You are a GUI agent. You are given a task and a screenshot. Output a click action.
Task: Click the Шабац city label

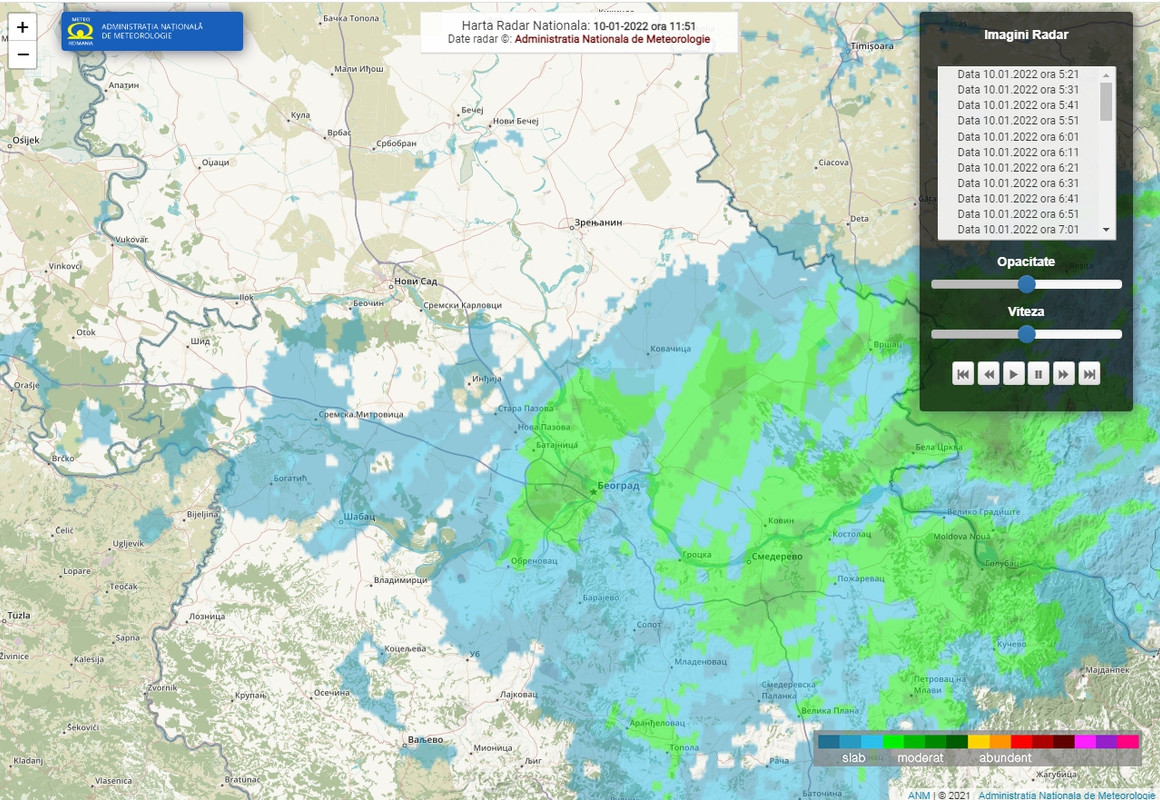pos(360,516)
